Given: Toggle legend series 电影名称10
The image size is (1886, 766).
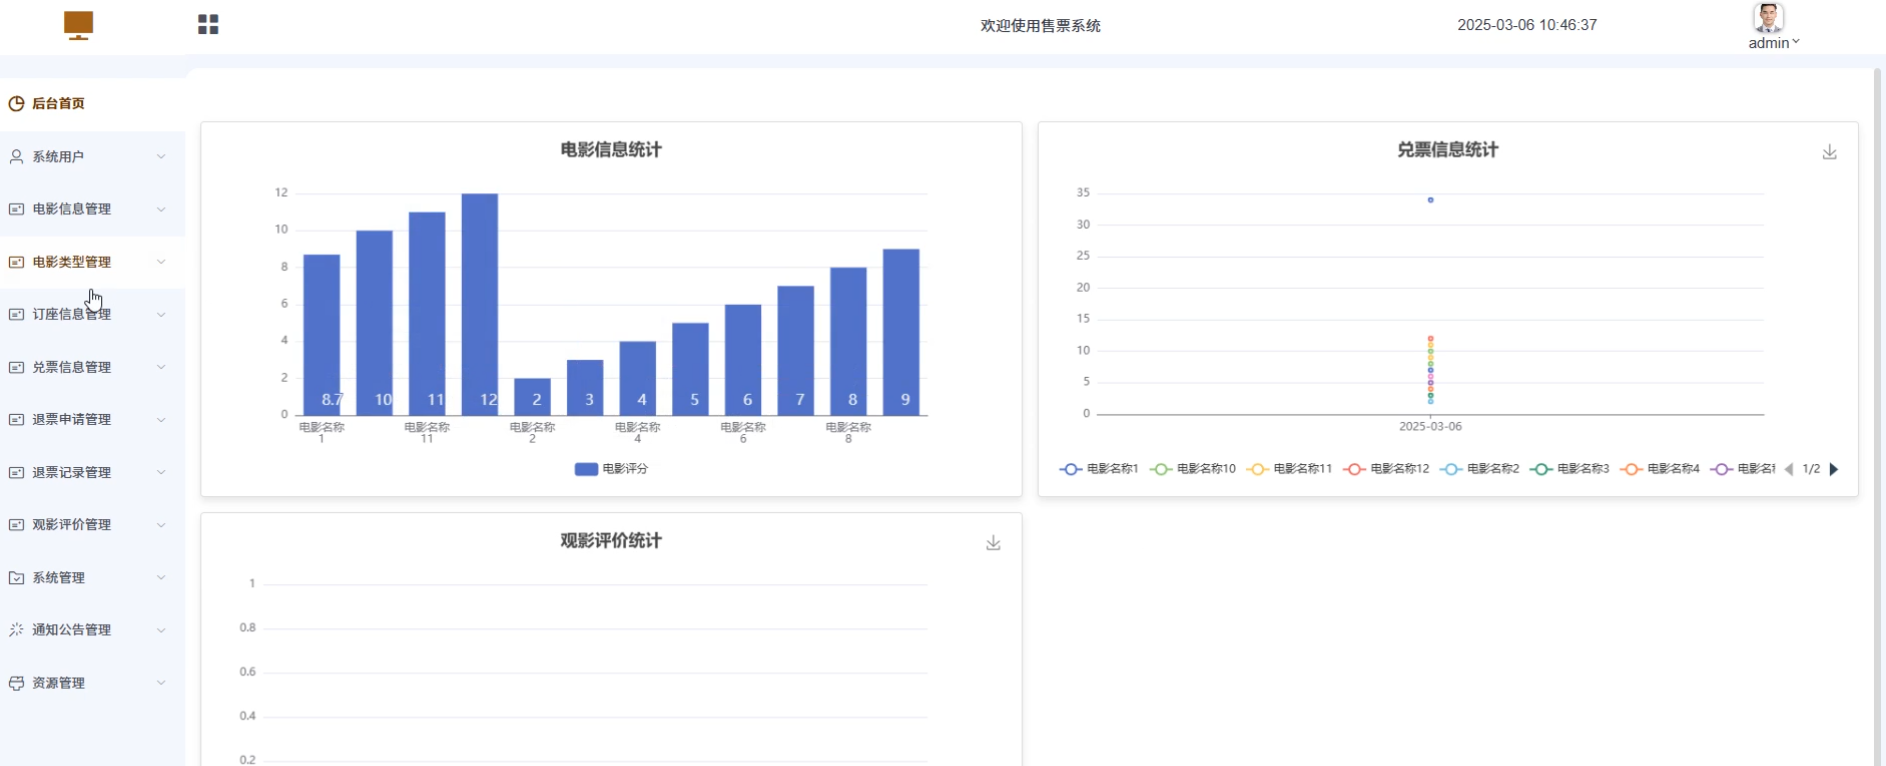Looking at the screenshot, I should coord(1193,469).
